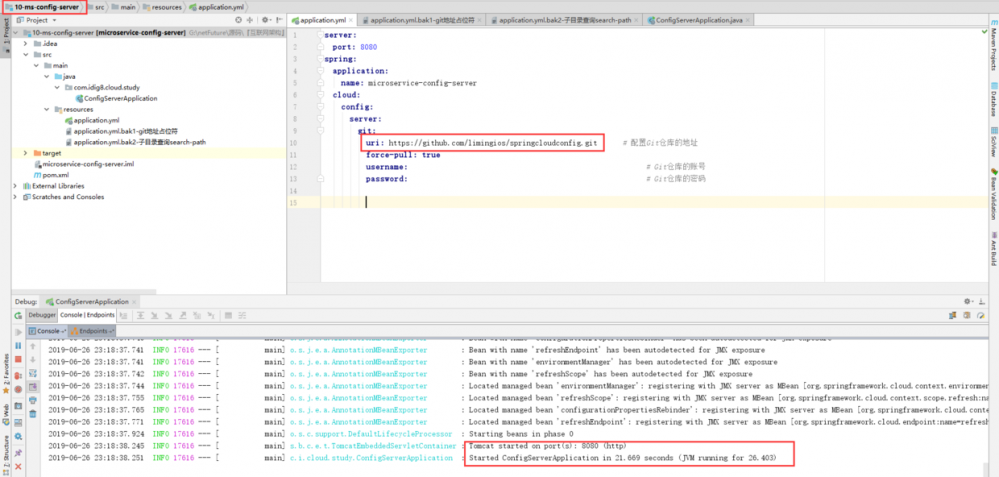Viewport: 999px width, 477px height.
Task: Expand the target folder
Action: click(25, 153)
